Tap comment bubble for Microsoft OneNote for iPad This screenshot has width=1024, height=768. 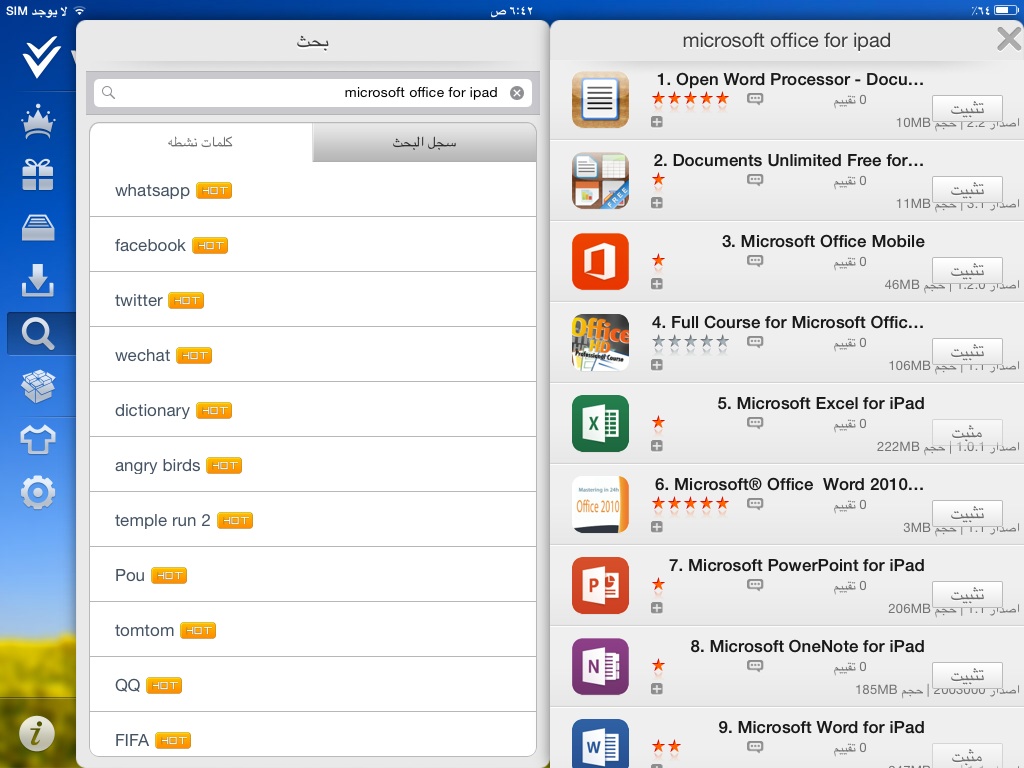tap(755, 666)
